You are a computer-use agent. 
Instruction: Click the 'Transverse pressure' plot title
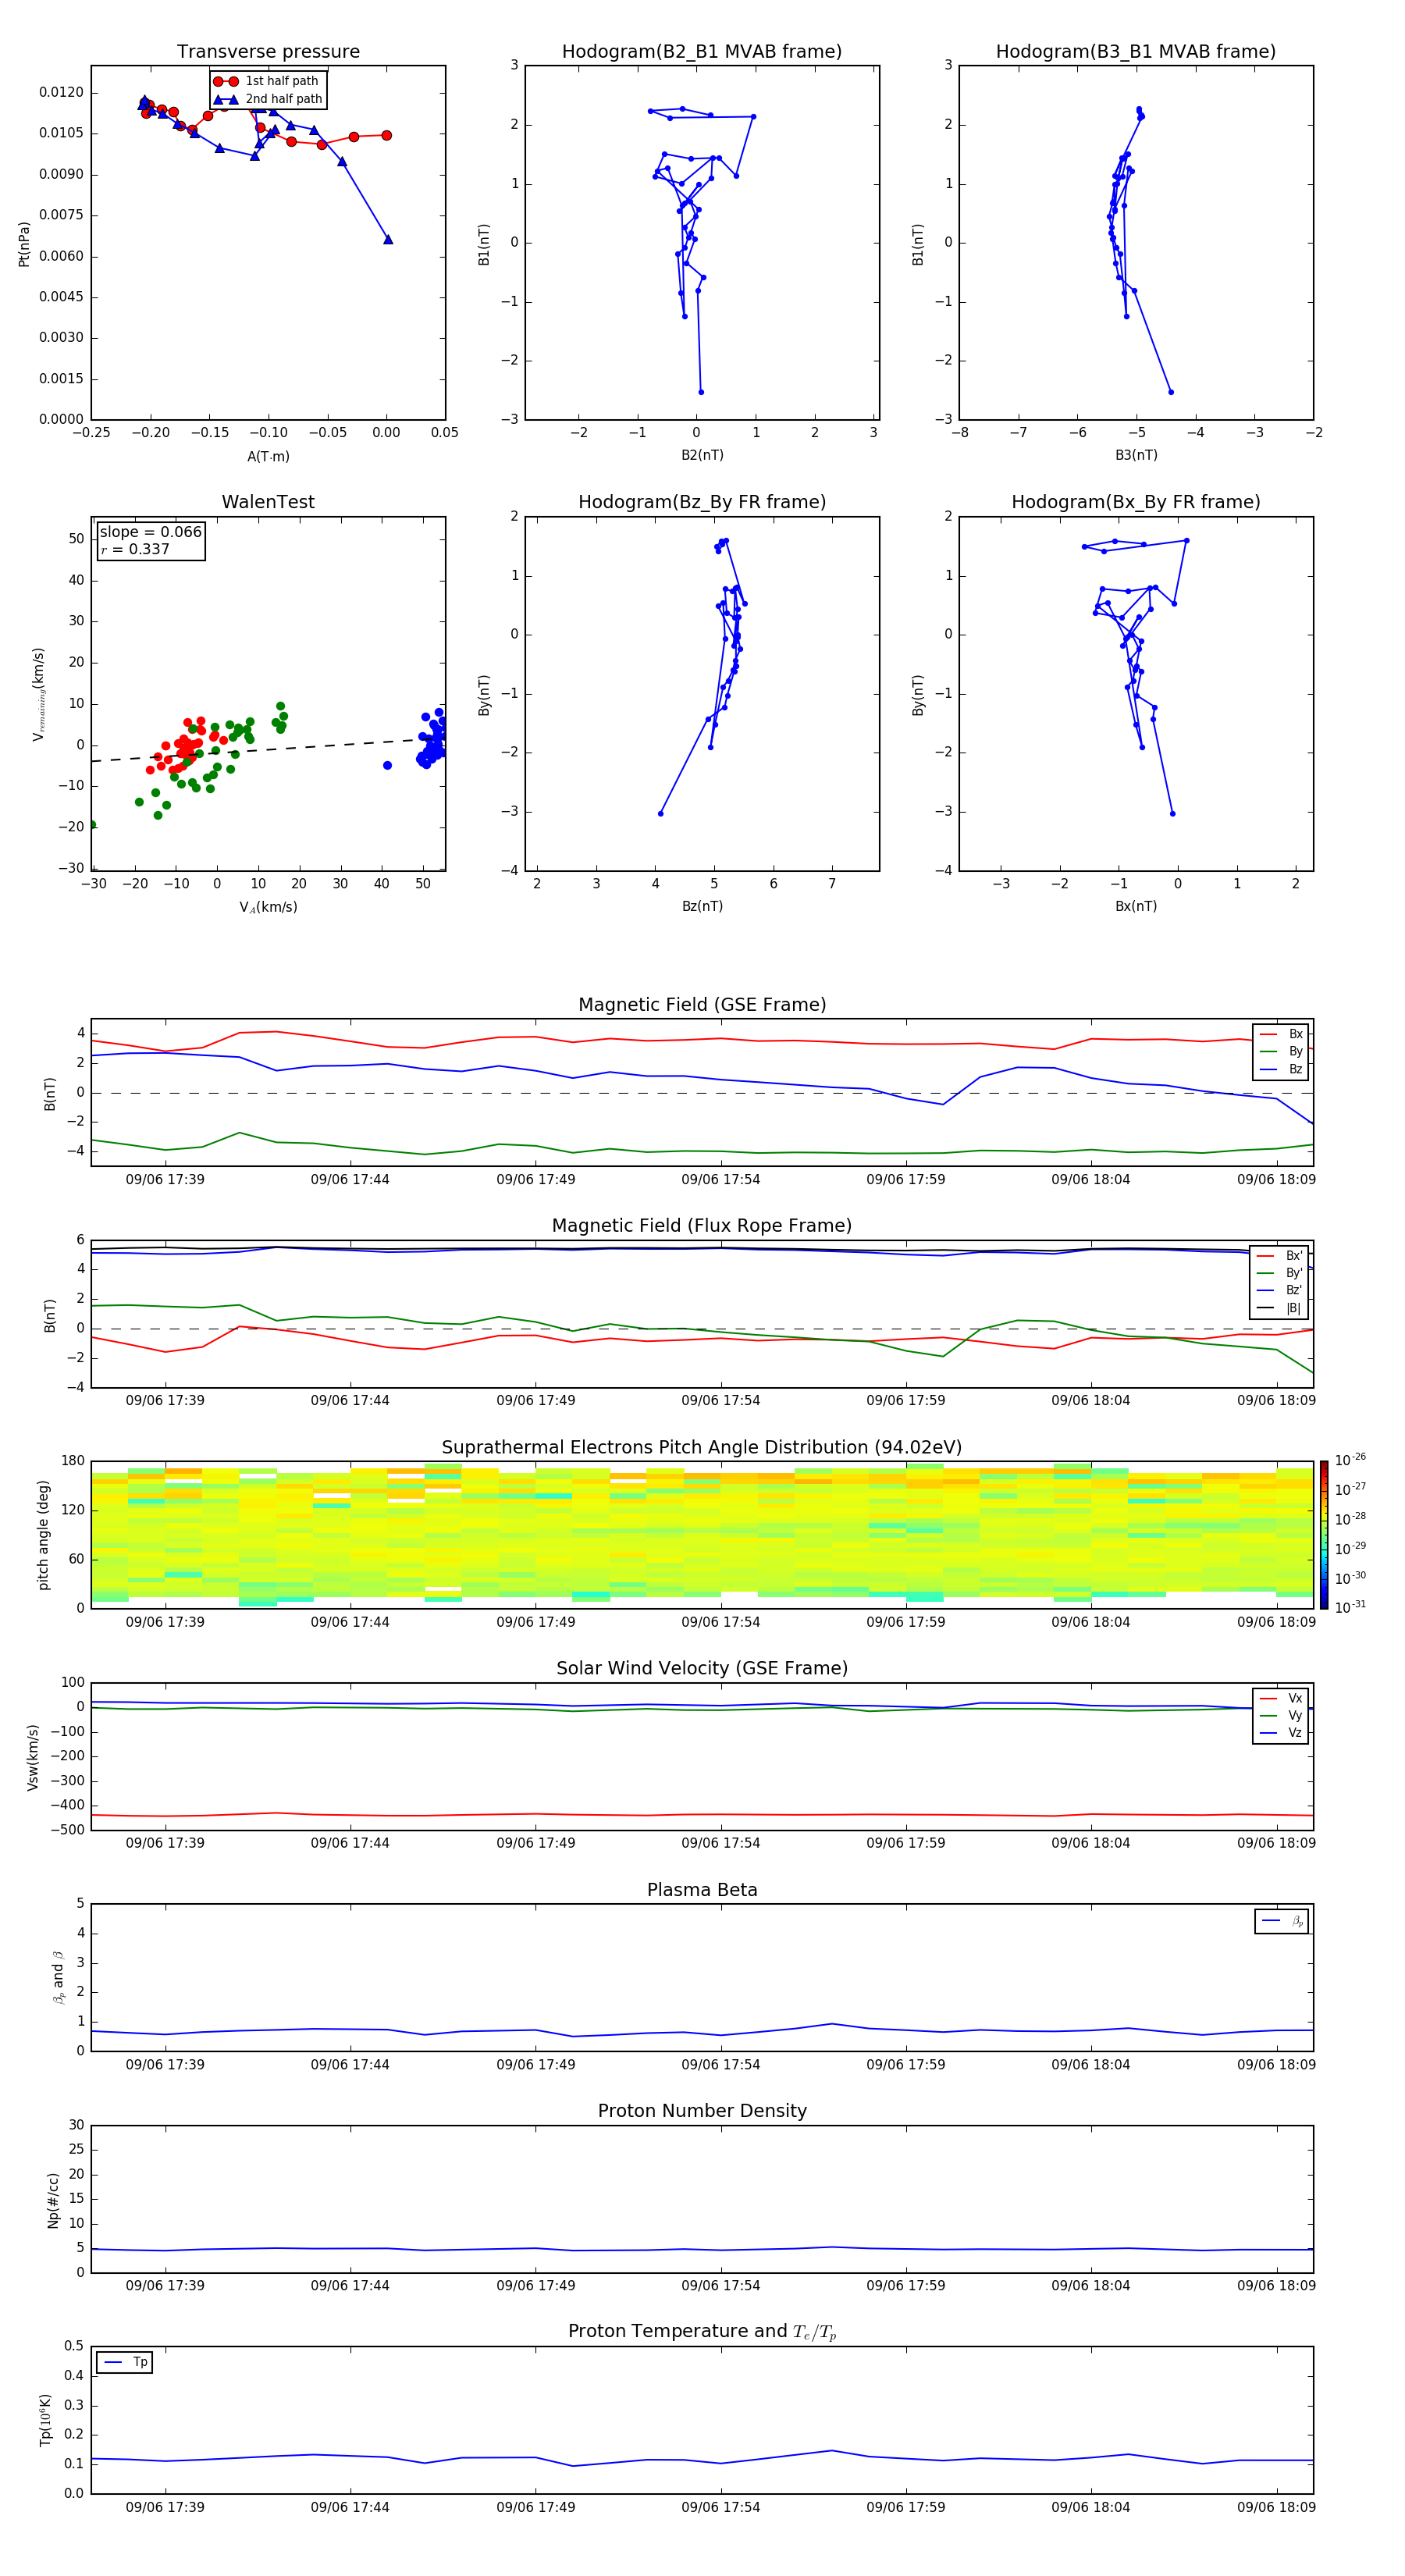(x=268, y=52)
